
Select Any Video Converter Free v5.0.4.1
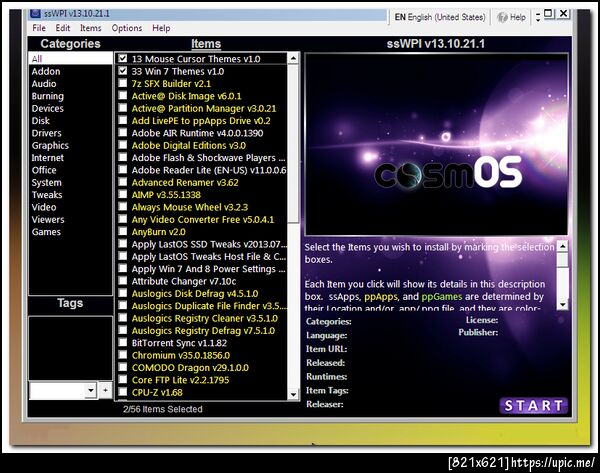pos(203,219)
